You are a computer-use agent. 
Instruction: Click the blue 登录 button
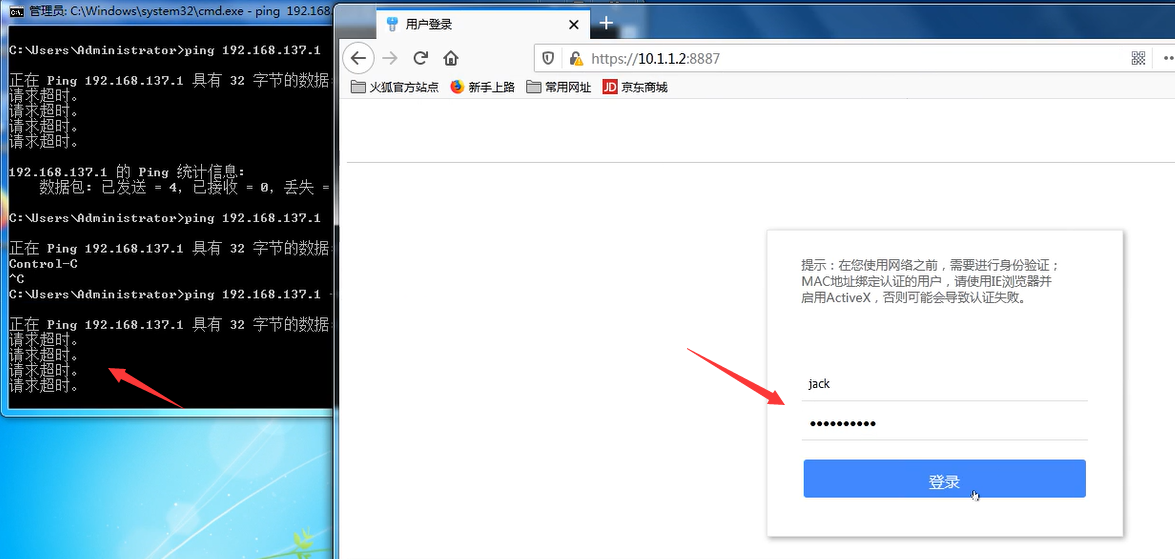pyautogui.click(x=944, y=479)
